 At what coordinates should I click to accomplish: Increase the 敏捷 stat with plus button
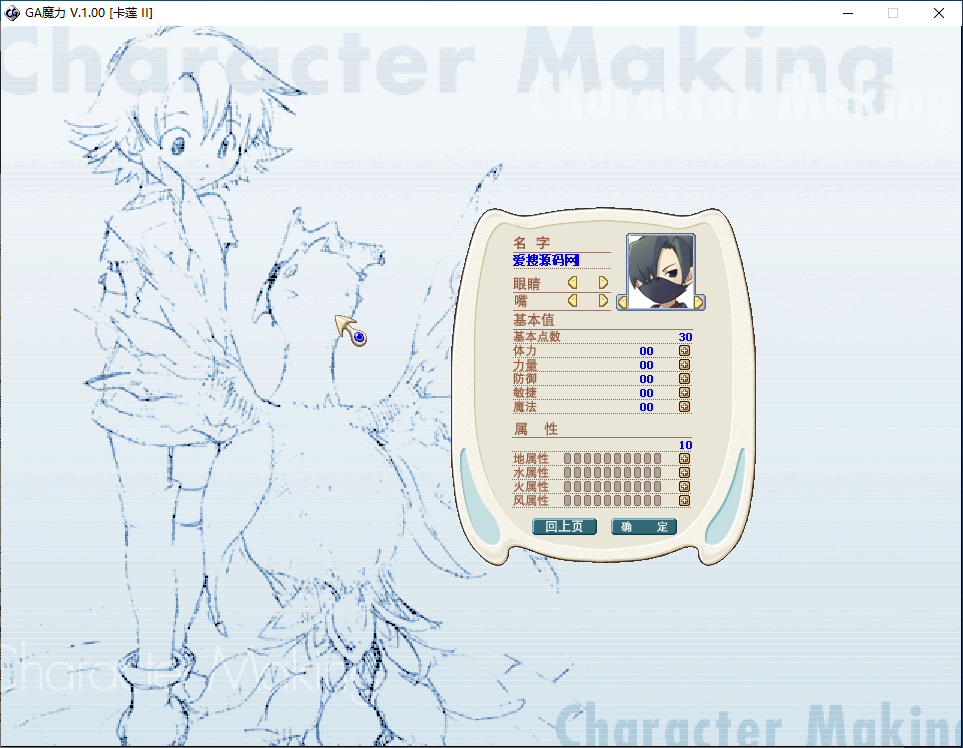pos(684,393)
